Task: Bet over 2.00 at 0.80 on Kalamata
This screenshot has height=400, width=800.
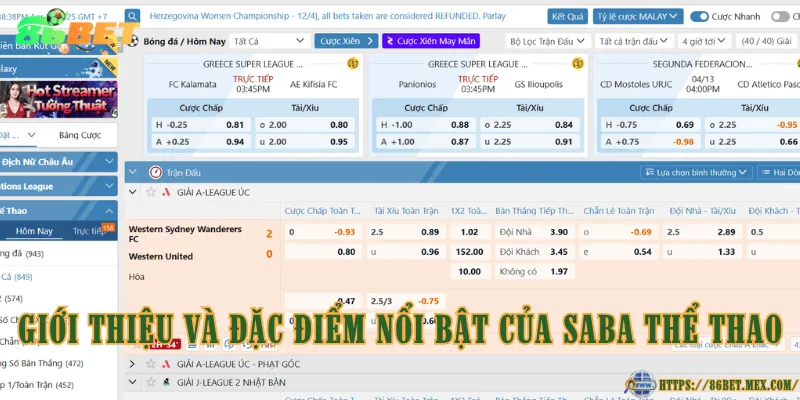Action: 305,125
